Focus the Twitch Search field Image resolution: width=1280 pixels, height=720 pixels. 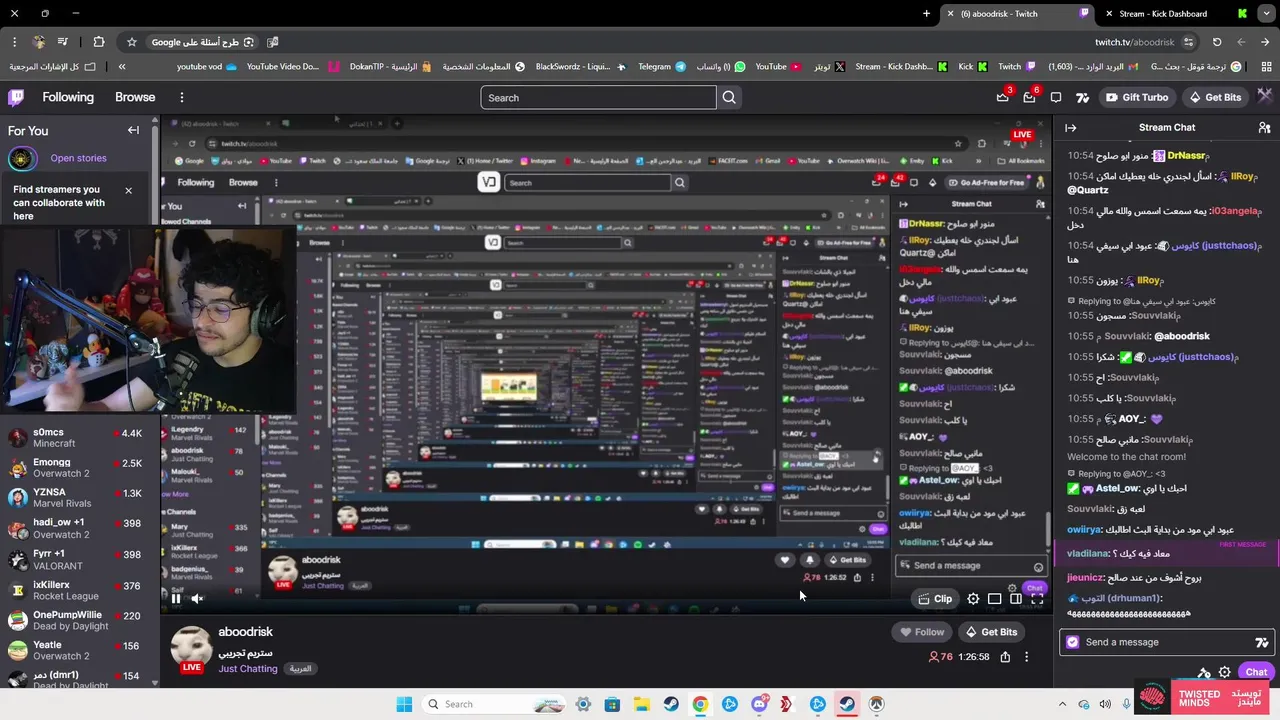coord(598,97)
